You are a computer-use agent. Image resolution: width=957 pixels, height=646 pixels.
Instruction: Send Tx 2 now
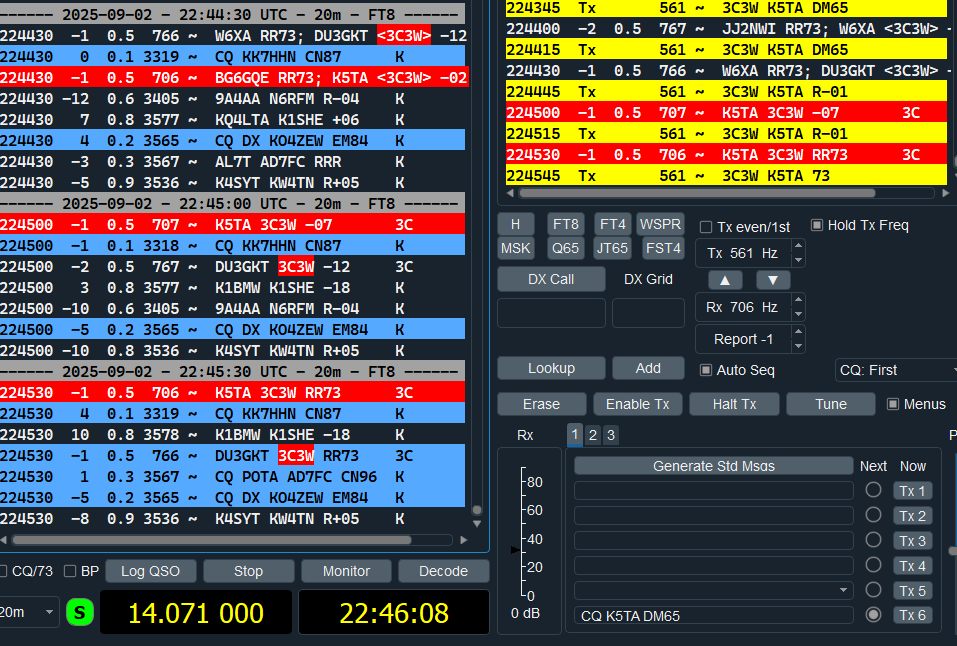point(912,516)
